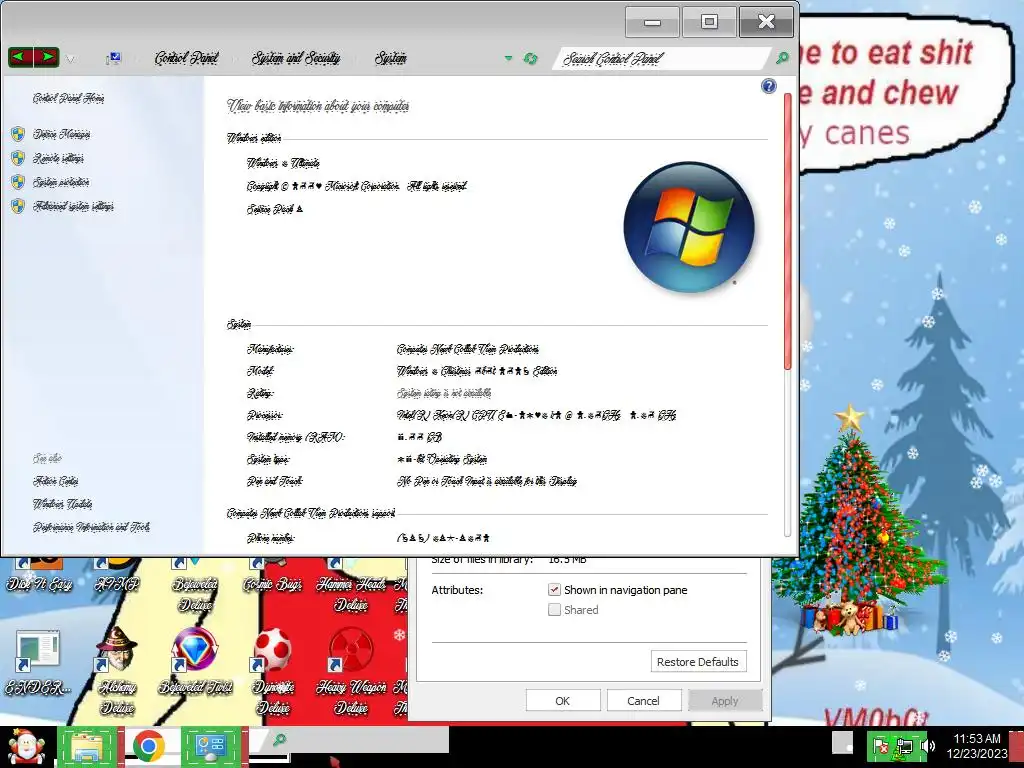The image size is (1024, 768).
Task: Toggle Shown in navigation pane checkbox
Action: point(554,590)
